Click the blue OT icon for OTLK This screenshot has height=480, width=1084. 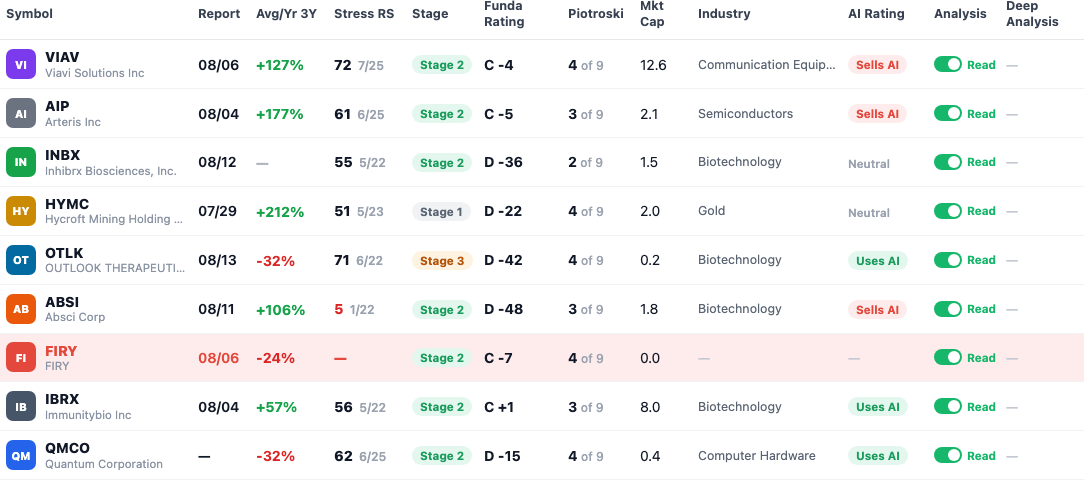coord(21,260)
